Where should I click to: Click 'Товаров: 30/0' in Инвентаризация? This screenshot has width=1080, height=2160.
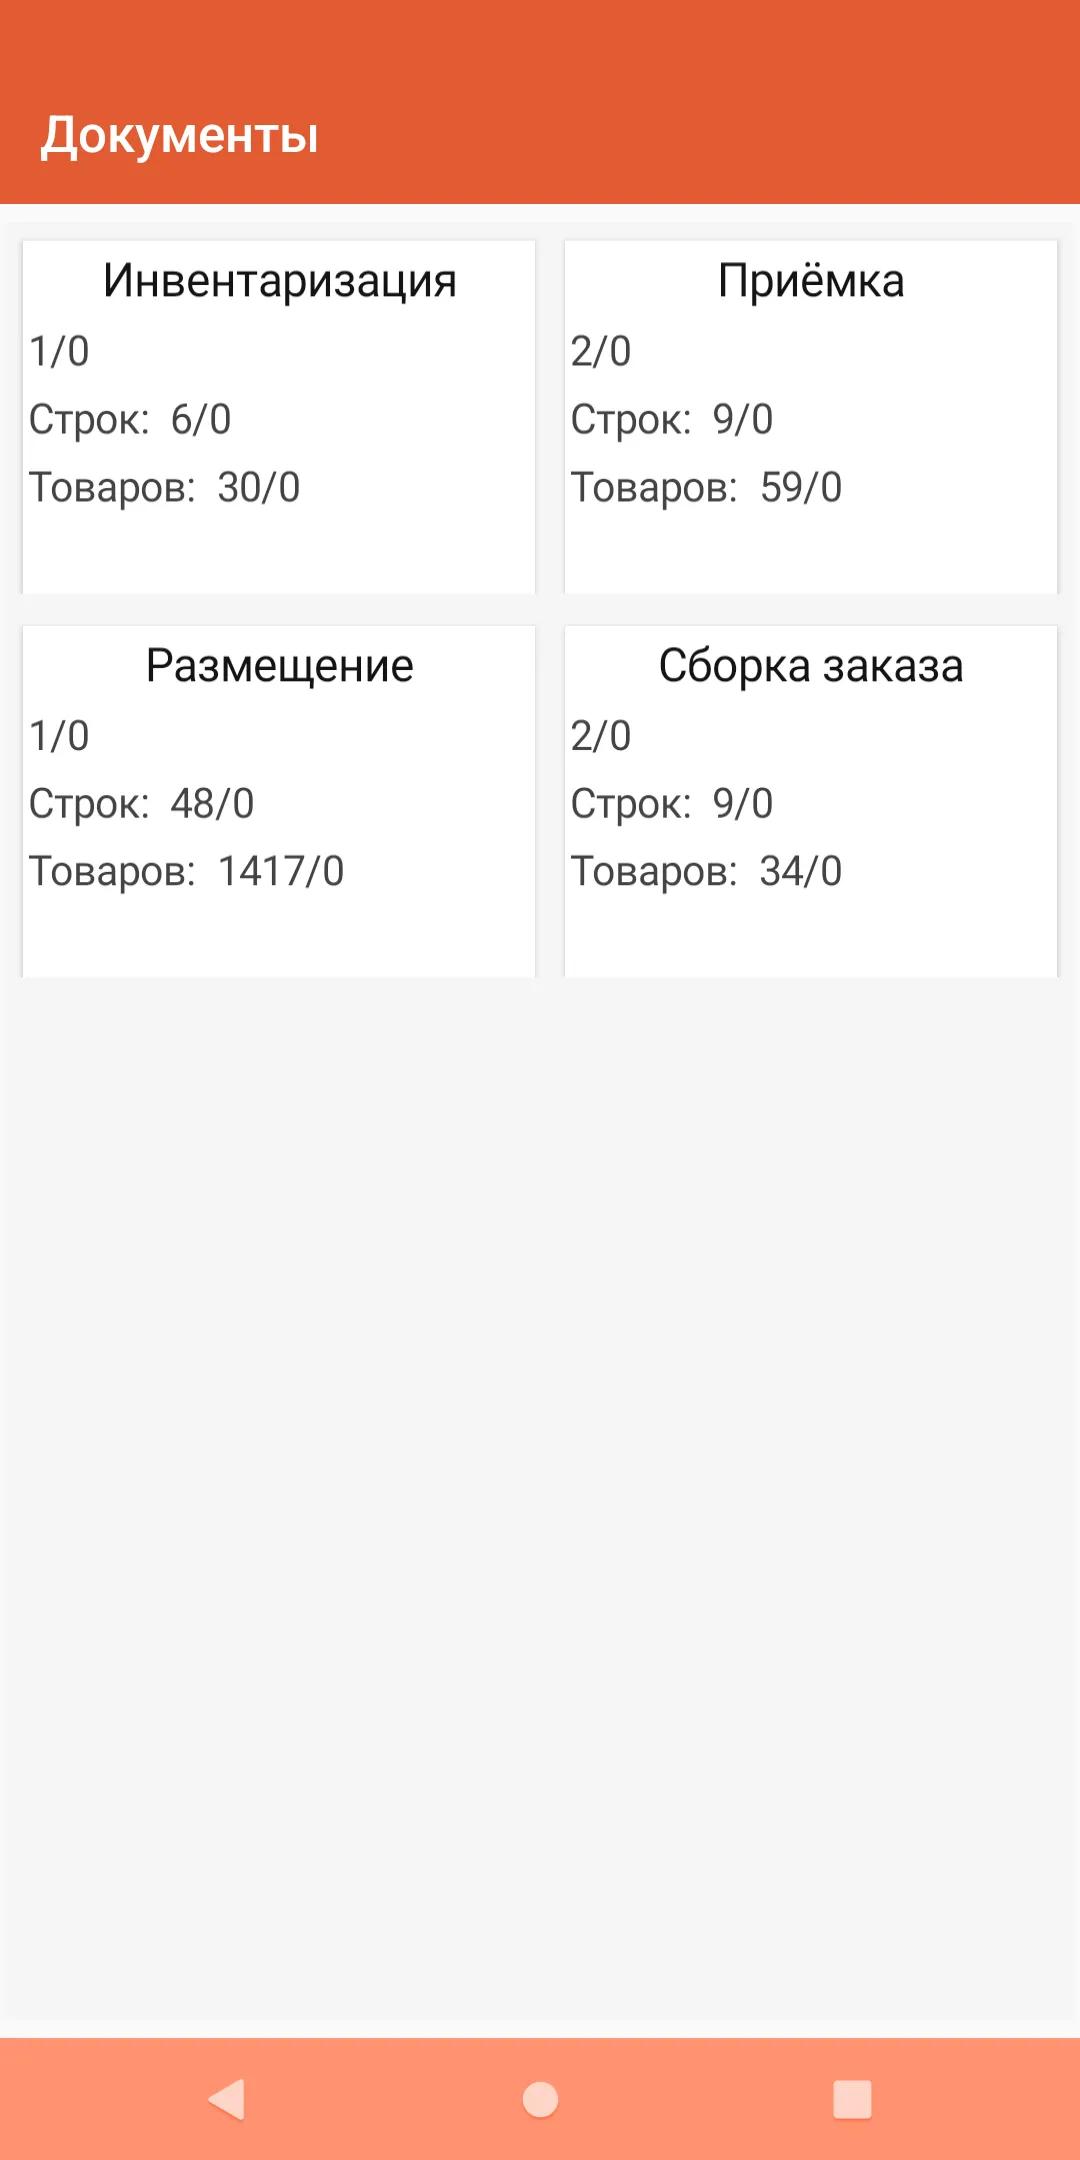click(x=165, y=488)
